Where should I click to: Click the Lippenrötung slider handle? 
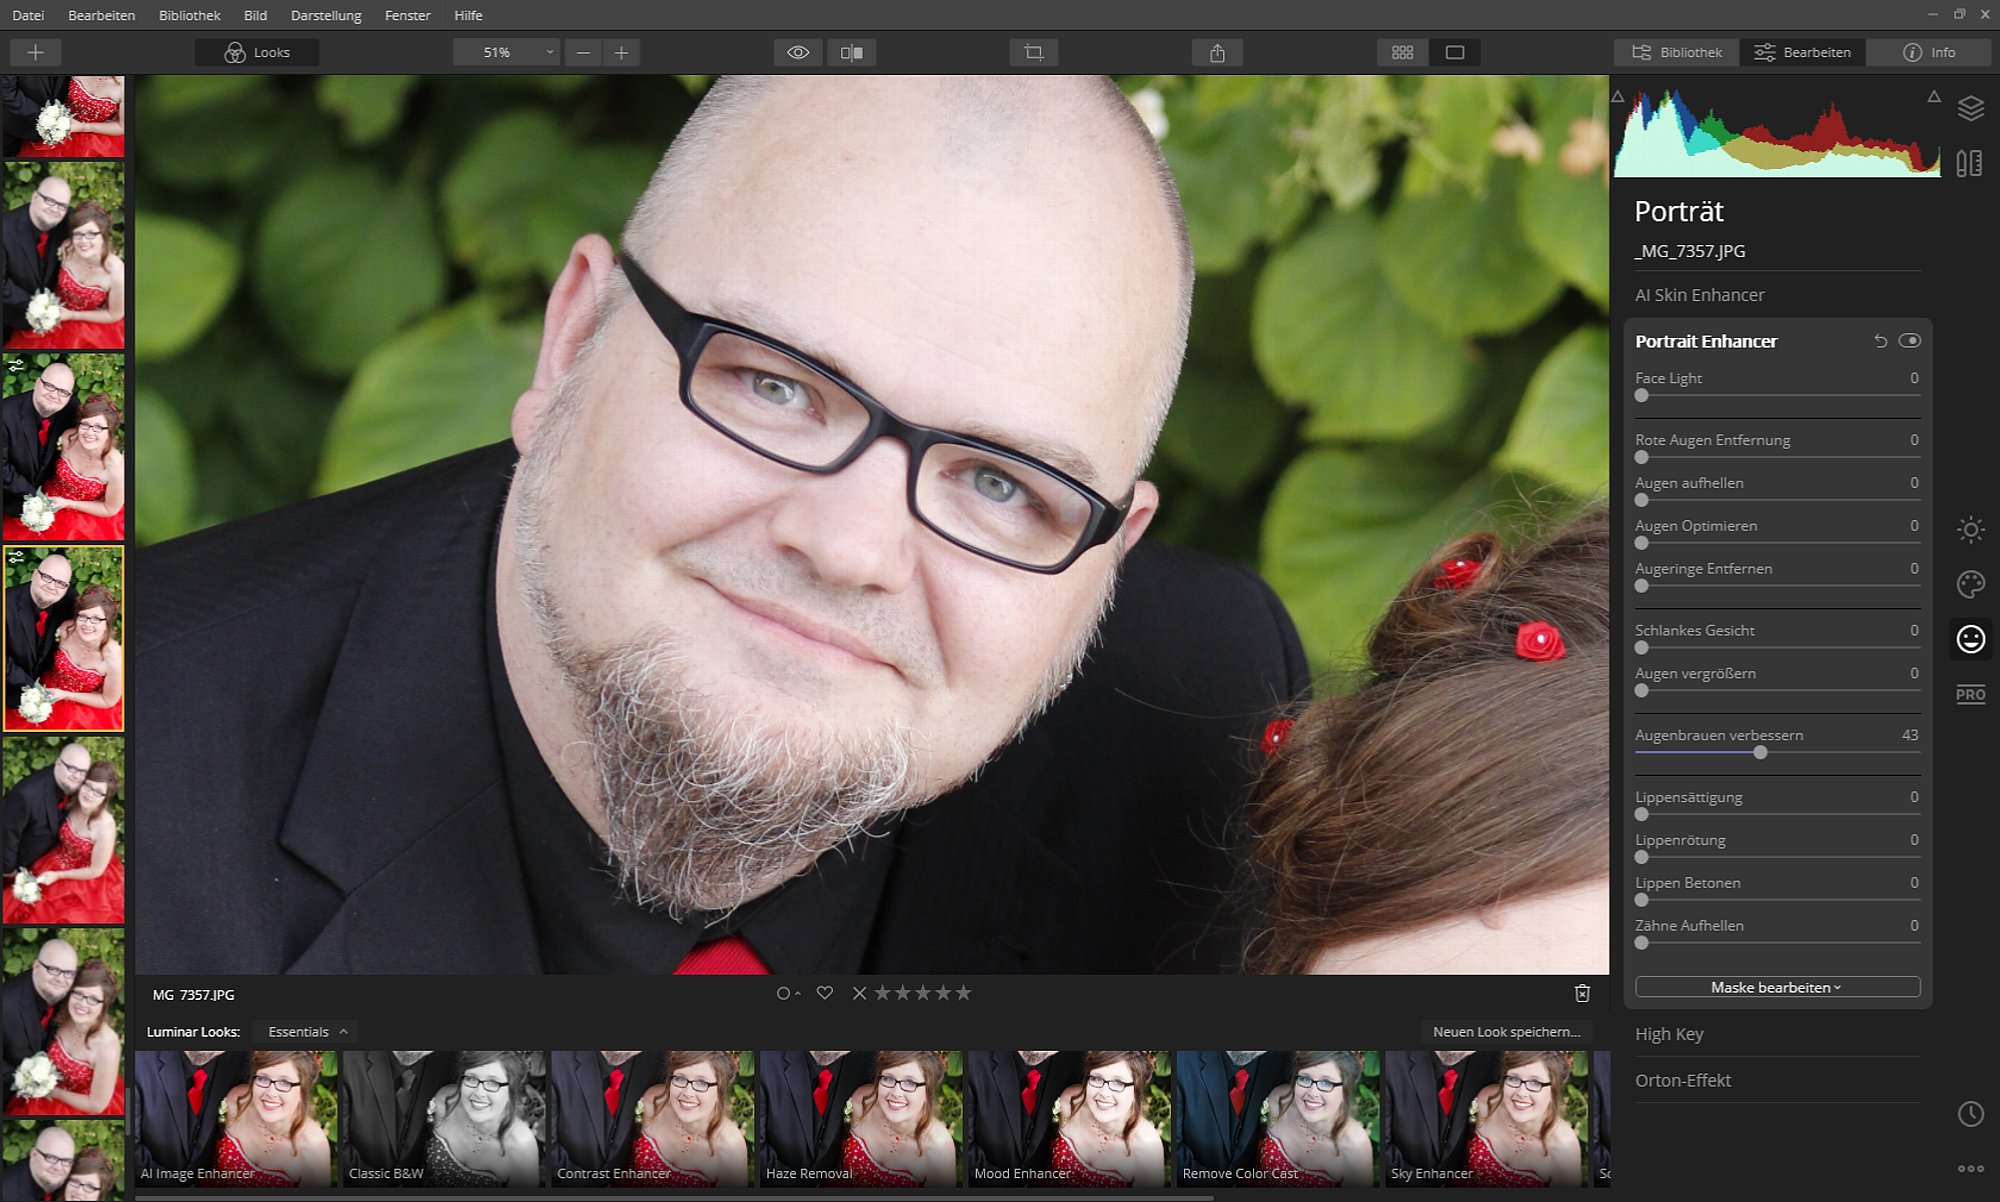point(1641,857)
